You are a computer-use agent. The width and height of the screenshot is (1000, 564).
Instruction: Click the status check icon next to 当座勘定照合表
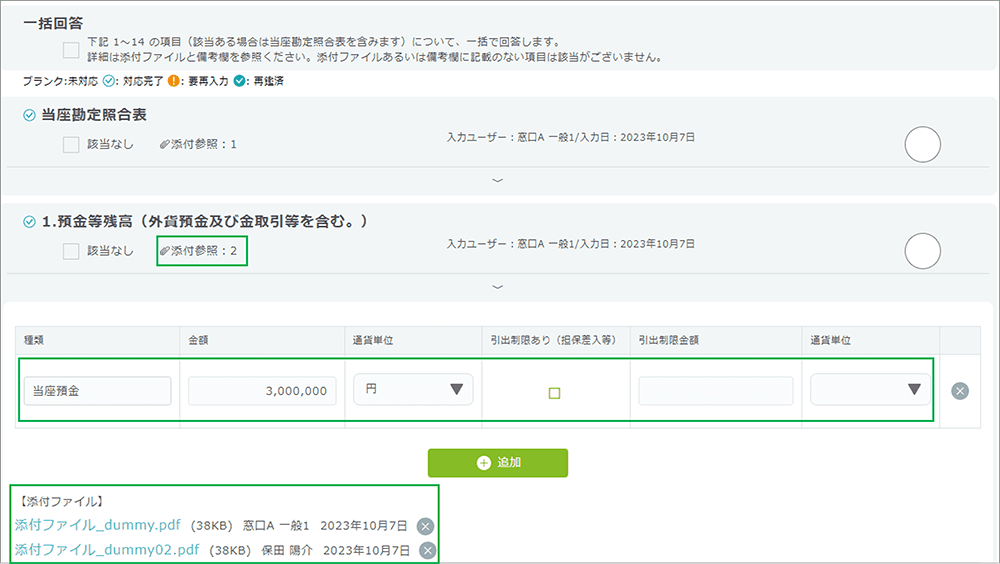click(29, 116)
